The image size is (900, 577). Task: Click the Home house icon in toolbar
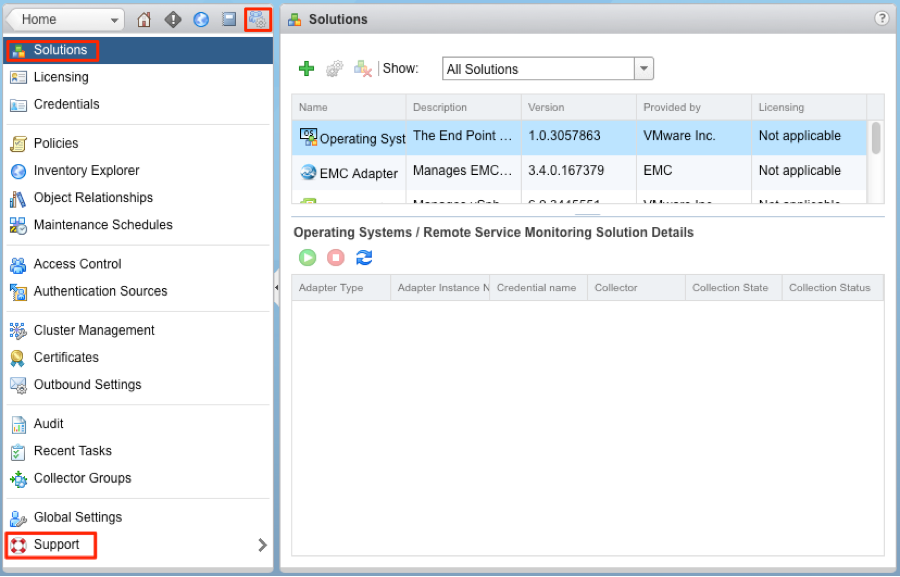point(144,19)
